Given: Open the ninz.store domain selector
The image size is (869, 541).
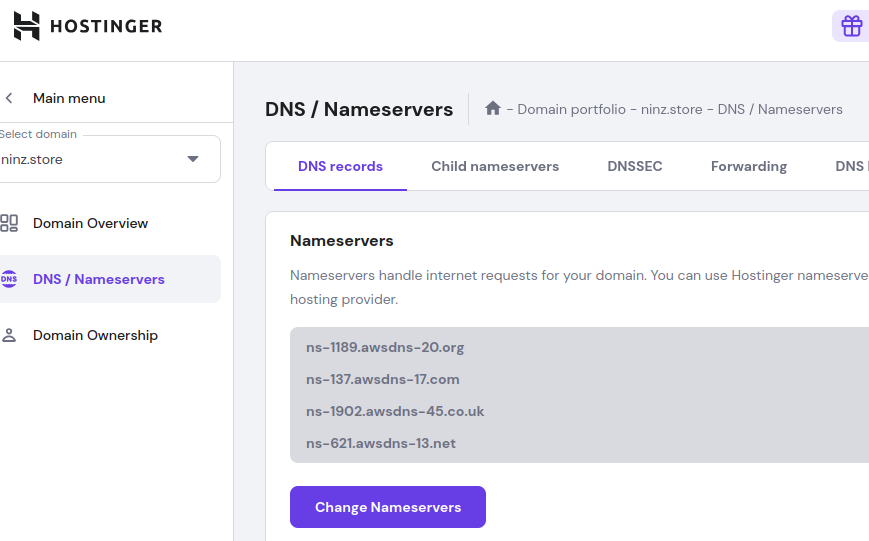Looking at the screenshot, I should pyautogui.click(x=110, y=159).
